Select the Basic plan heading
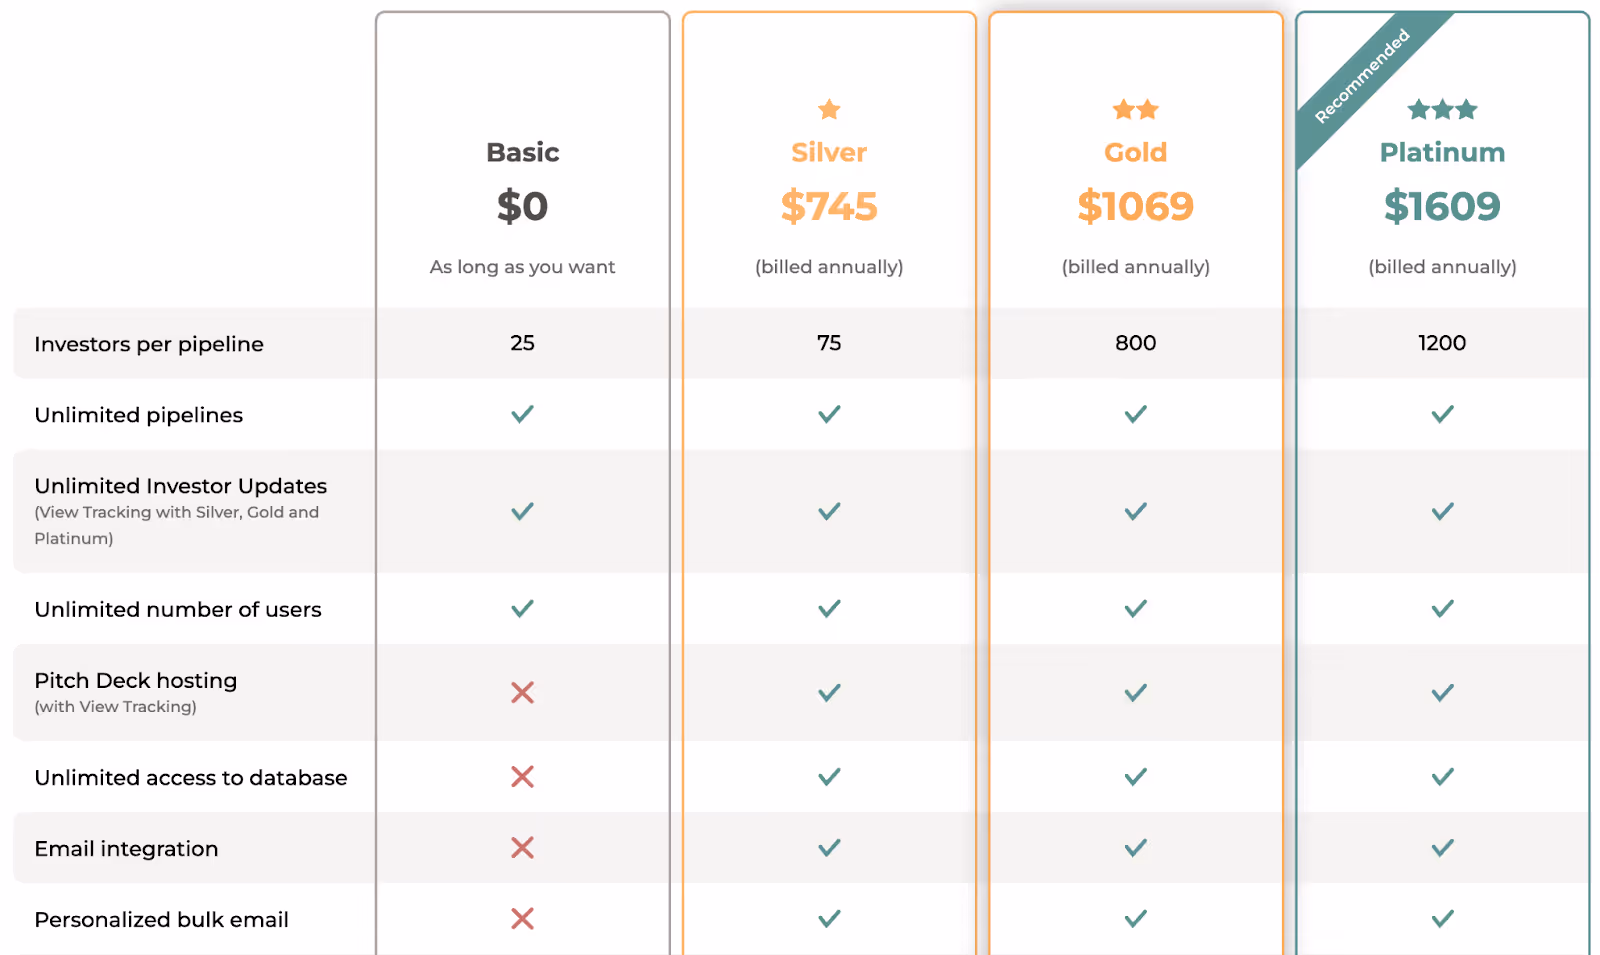Image resolution: width=1600 pixels, height=955 pixels. coord(522,152)
